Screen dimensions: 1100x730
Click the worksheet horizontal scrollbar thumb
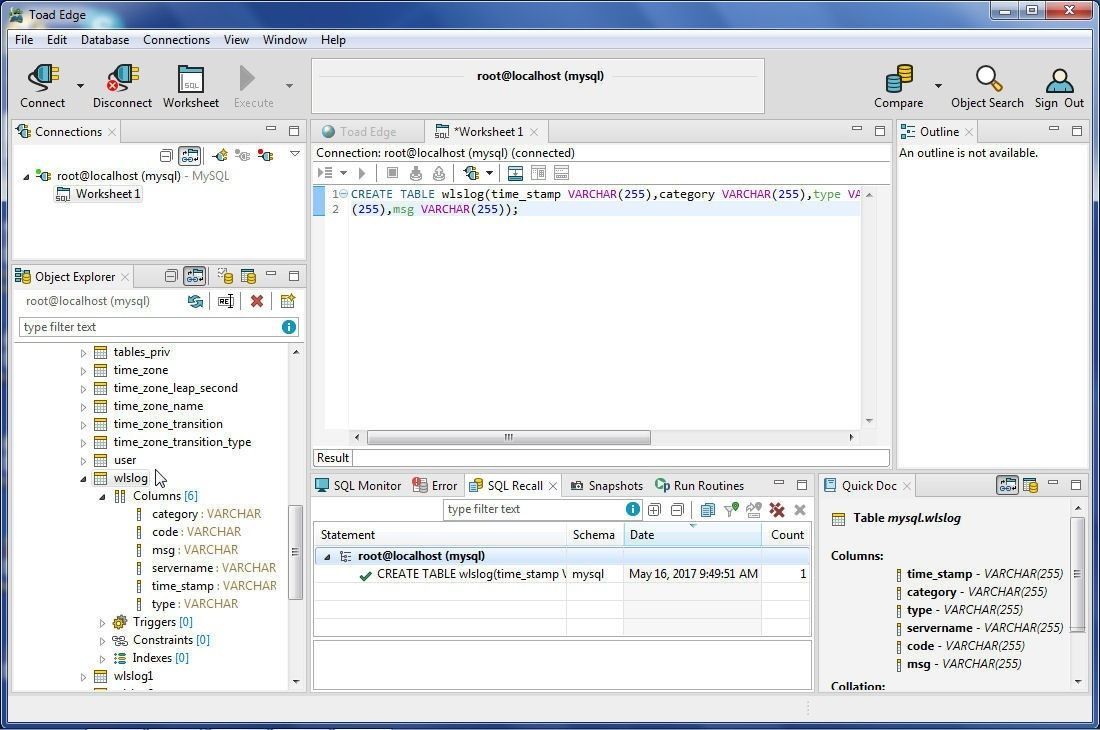pyautogui.click(x=509, y=438)
